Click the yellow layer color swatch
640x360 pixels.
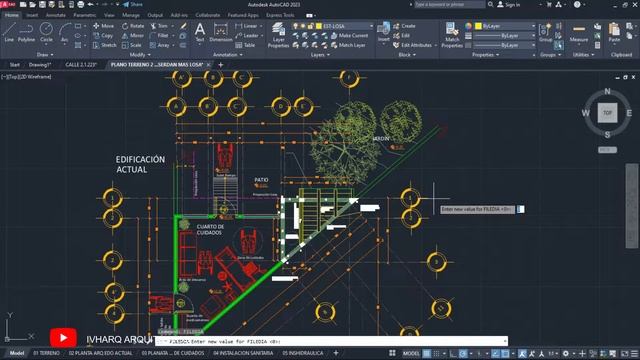click(318, 26)
